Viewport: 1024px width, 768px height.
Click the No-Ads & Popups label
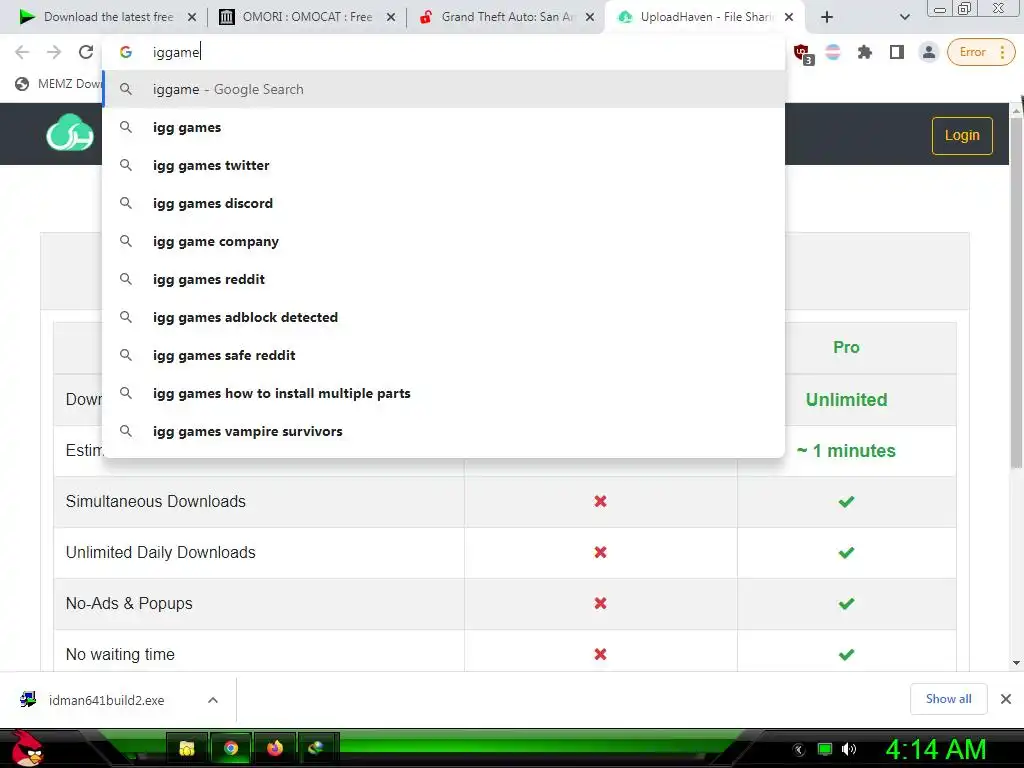129,603
